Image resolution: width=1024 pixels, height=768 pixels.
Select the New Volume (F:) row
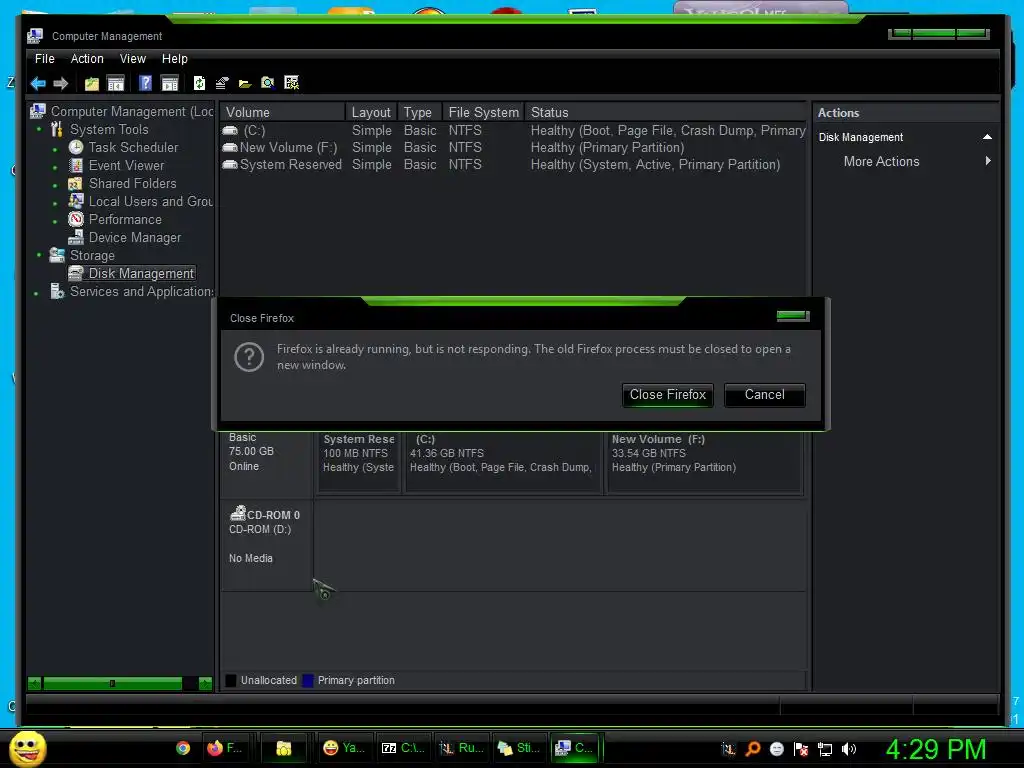pos(513,148)
